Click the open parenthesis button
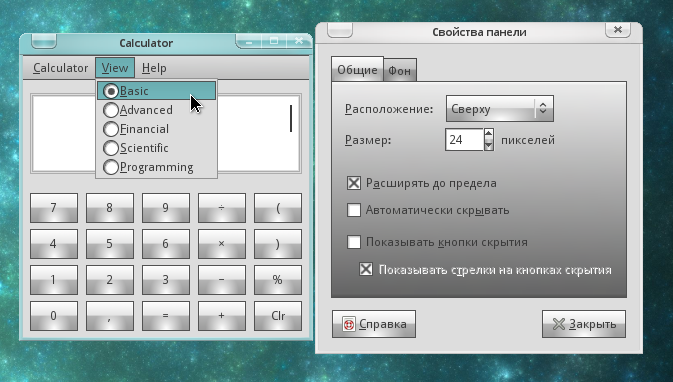 pos(278,208)
